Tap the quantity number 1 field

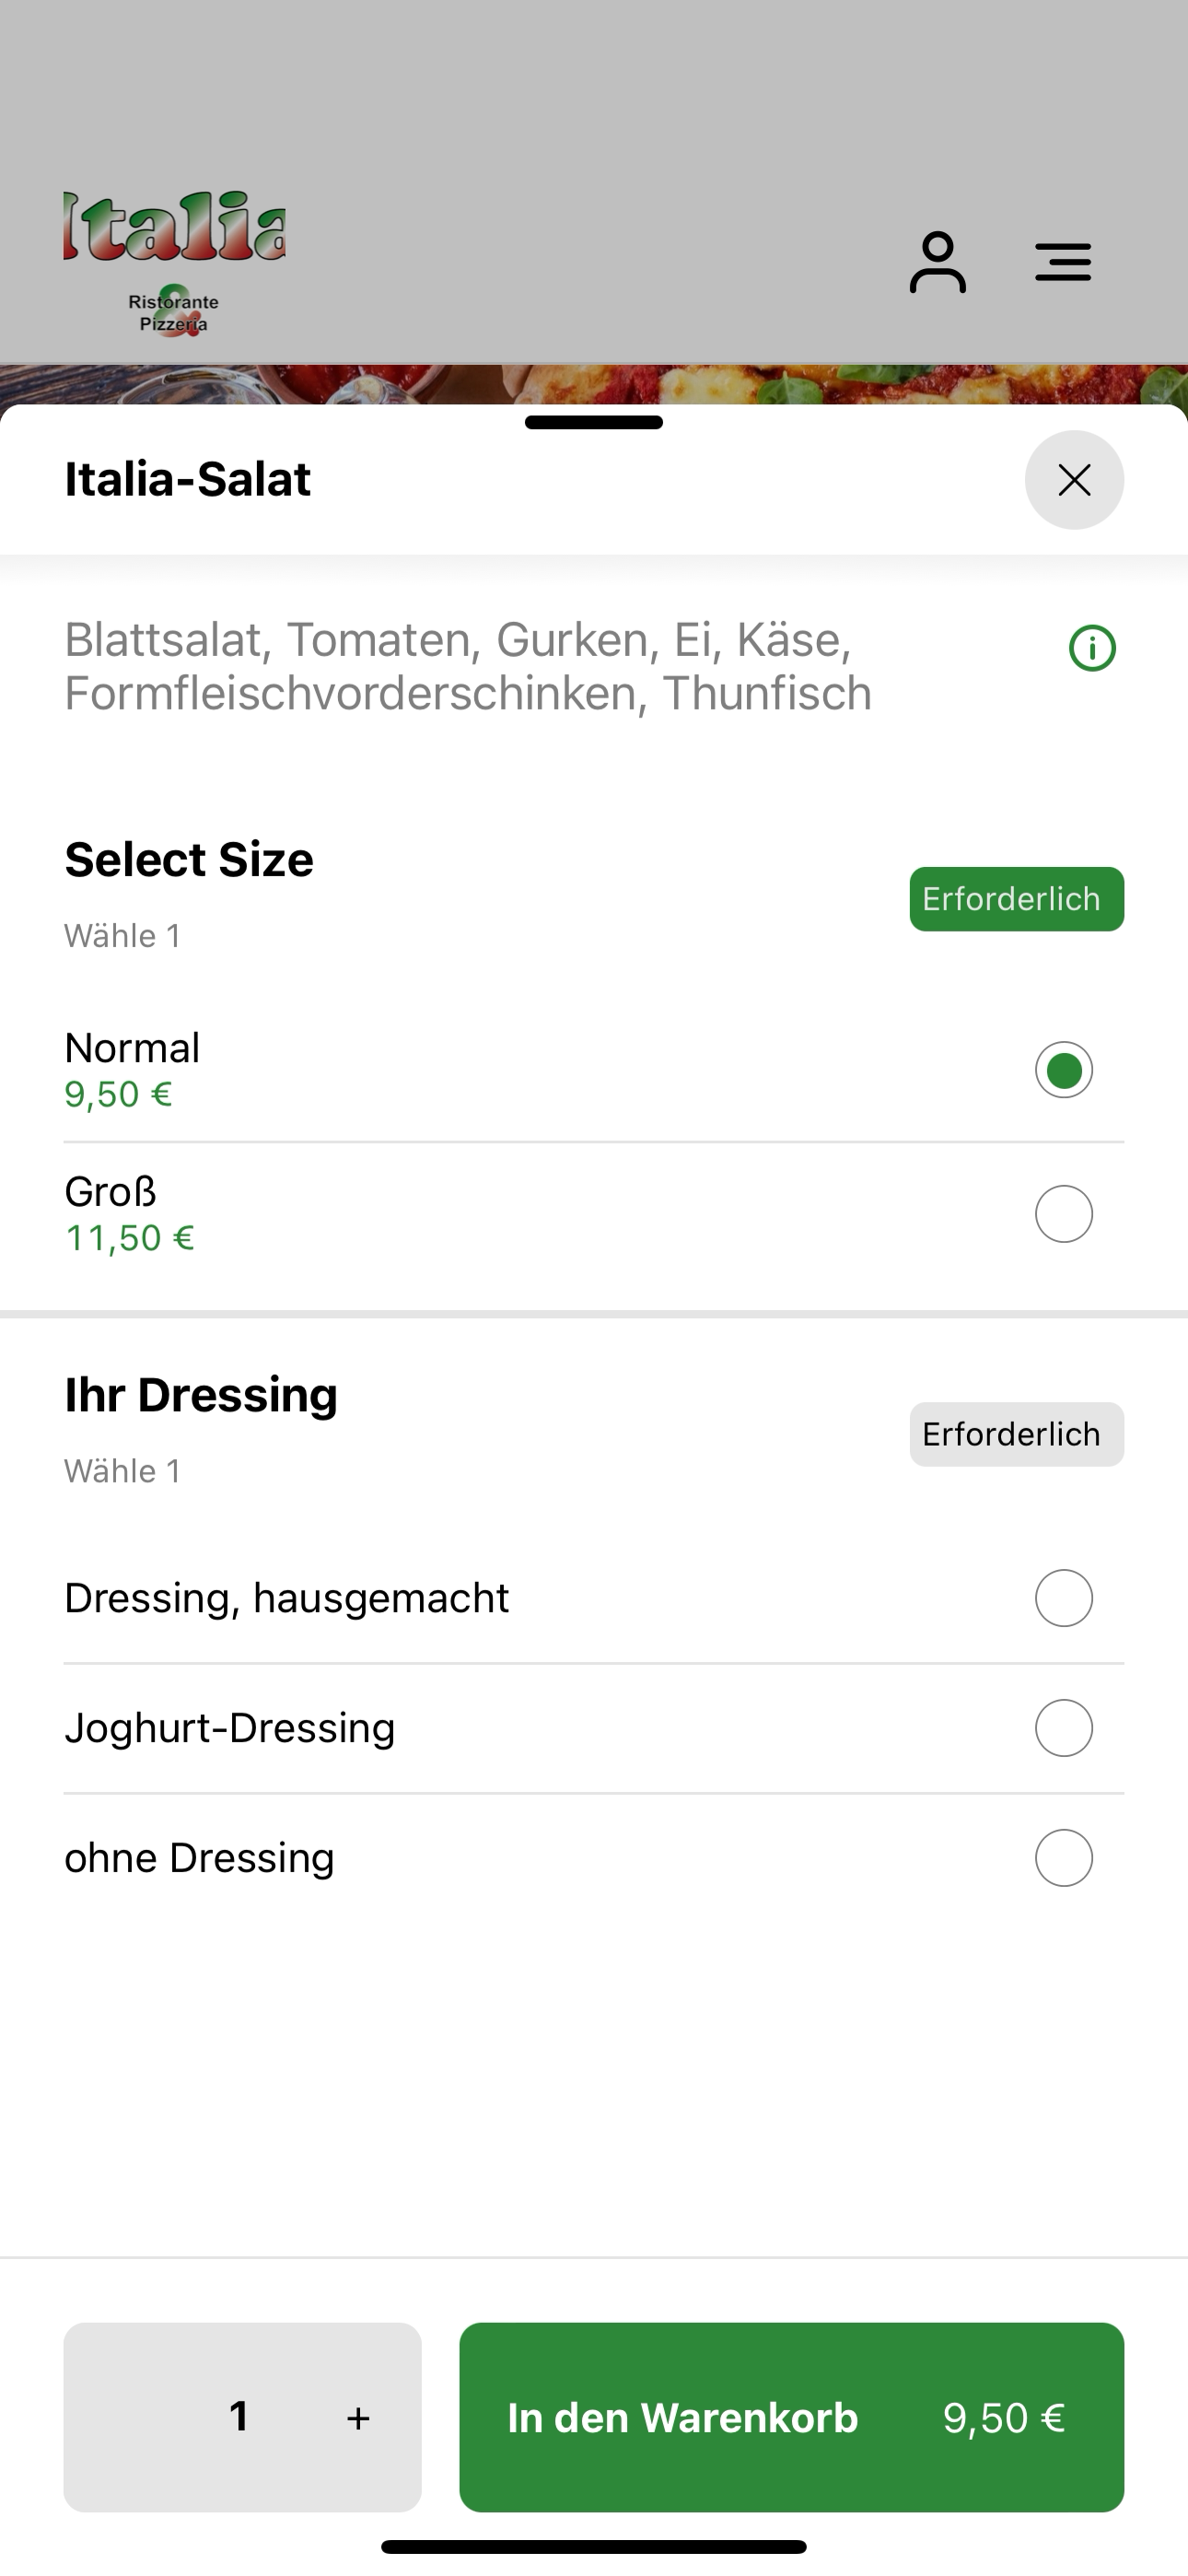pyautogui.click(x=238, y=2417)
